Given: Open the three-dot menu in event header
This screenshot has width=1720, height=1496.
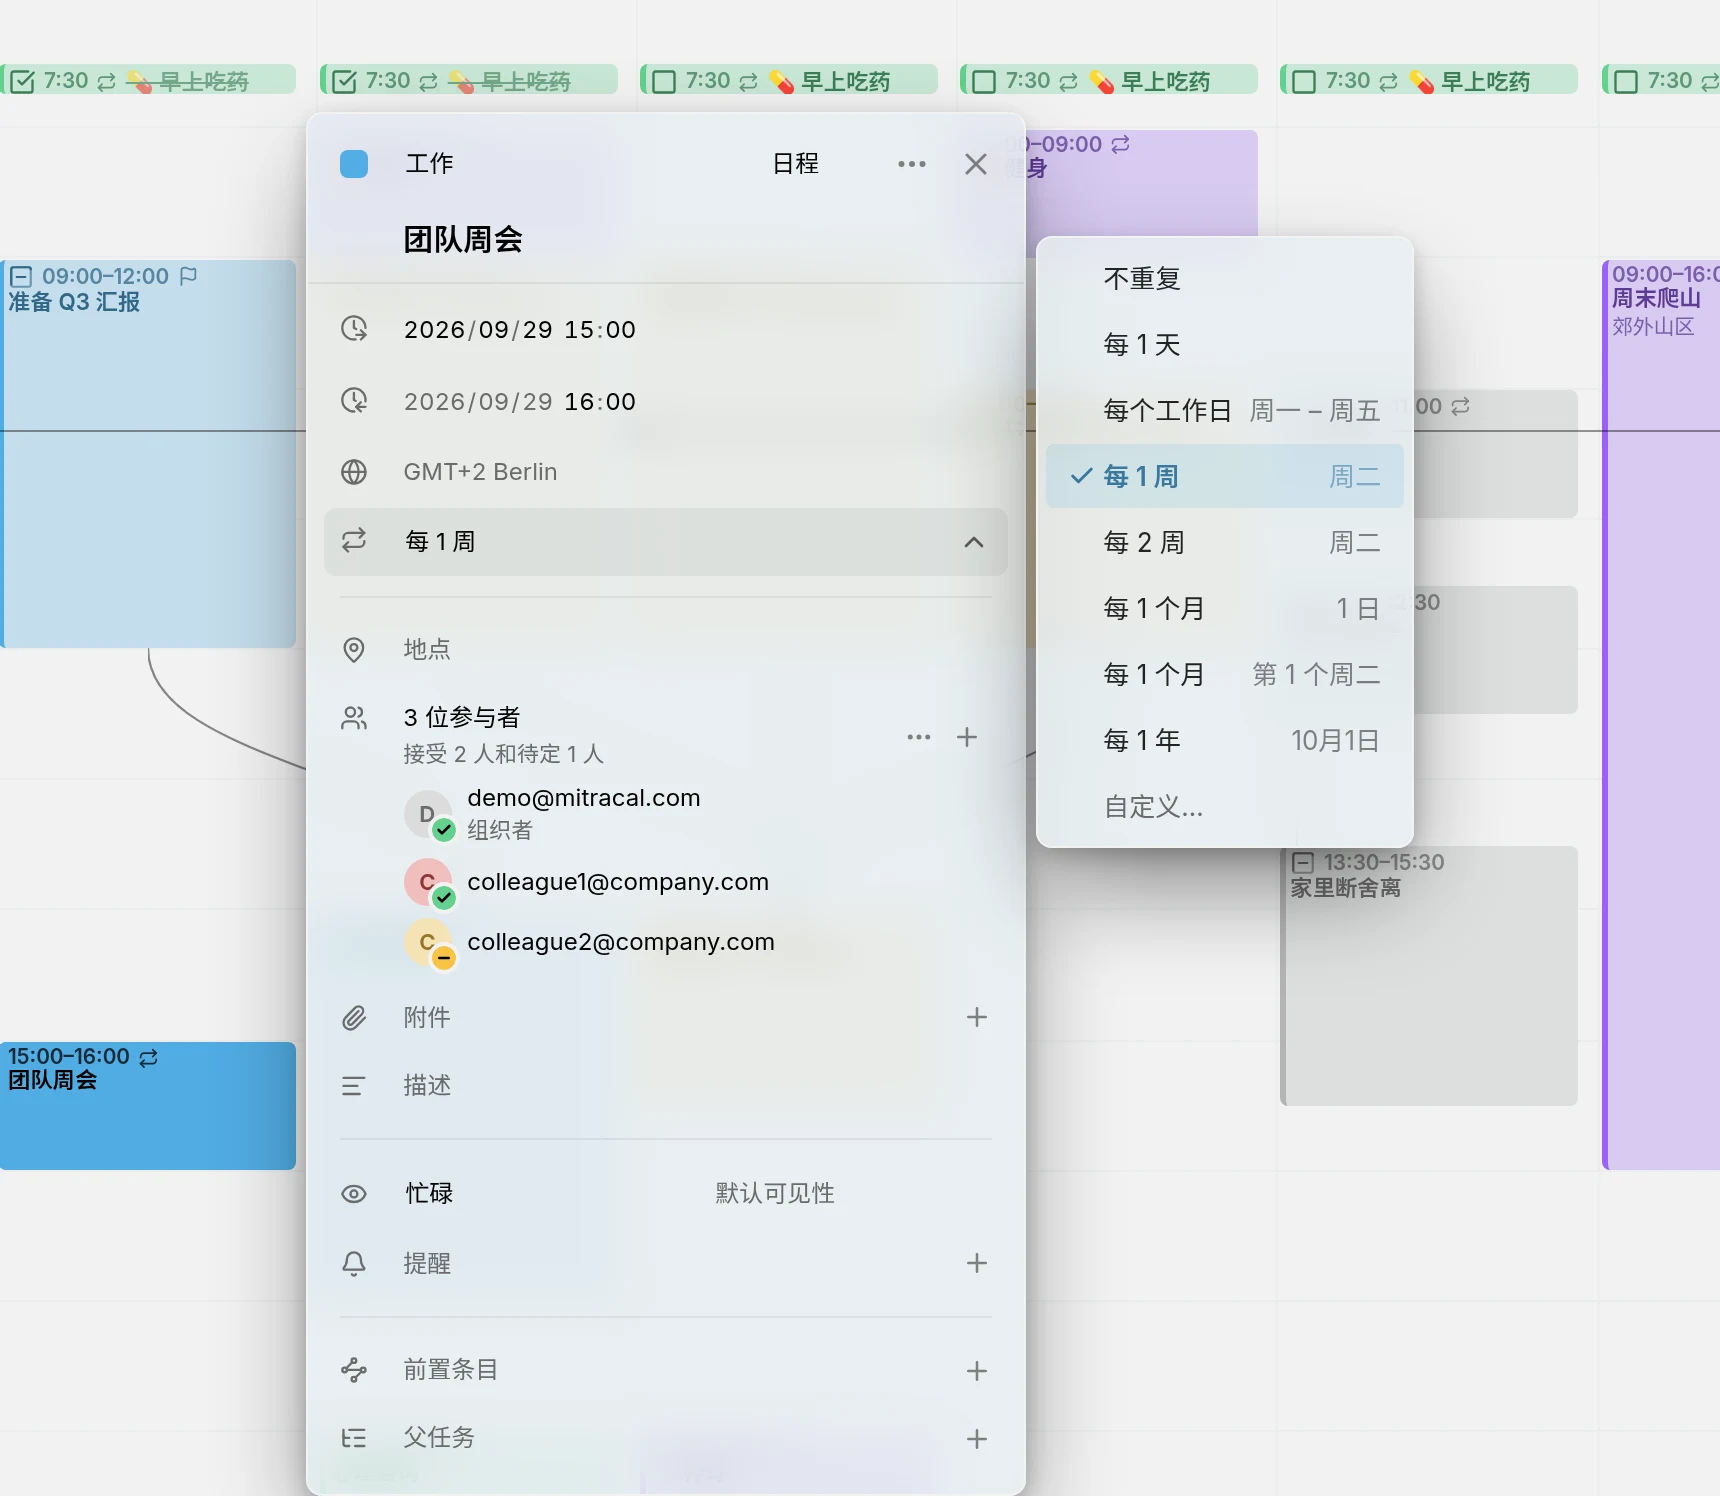Looking at the screenshot, I should 911,164.
